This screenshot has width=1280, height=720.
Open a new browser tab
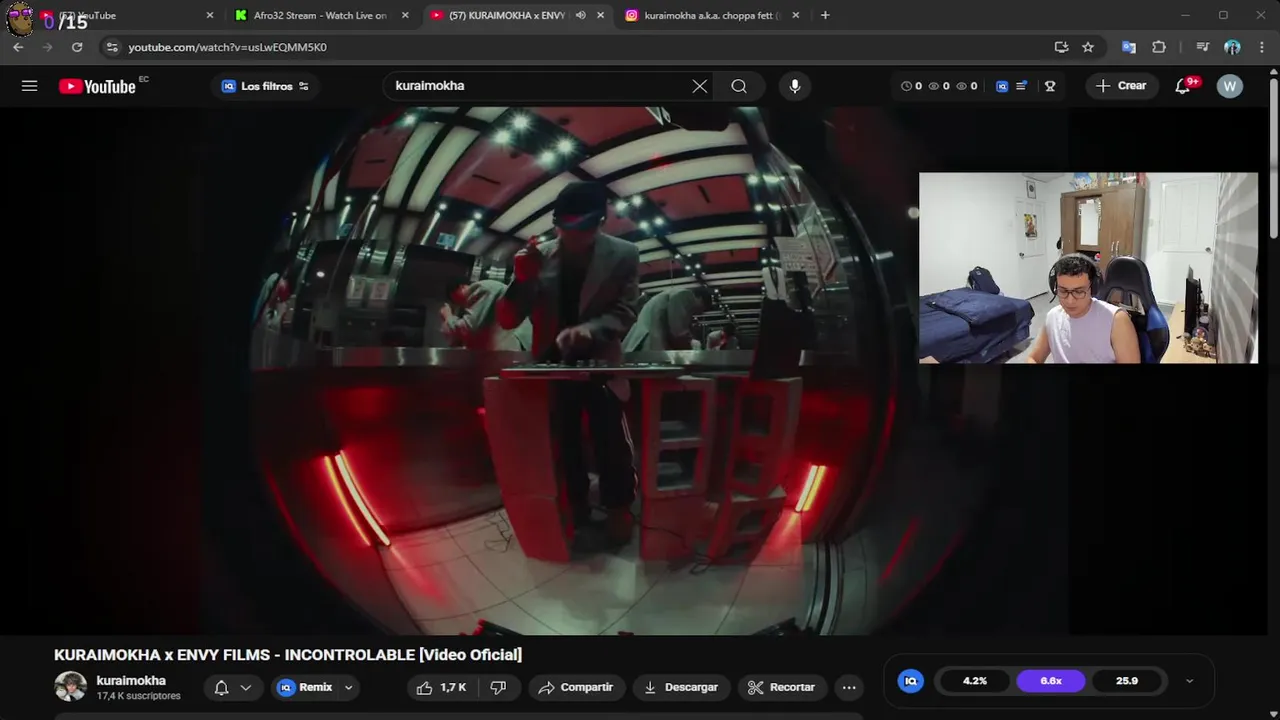pos(825,15)
